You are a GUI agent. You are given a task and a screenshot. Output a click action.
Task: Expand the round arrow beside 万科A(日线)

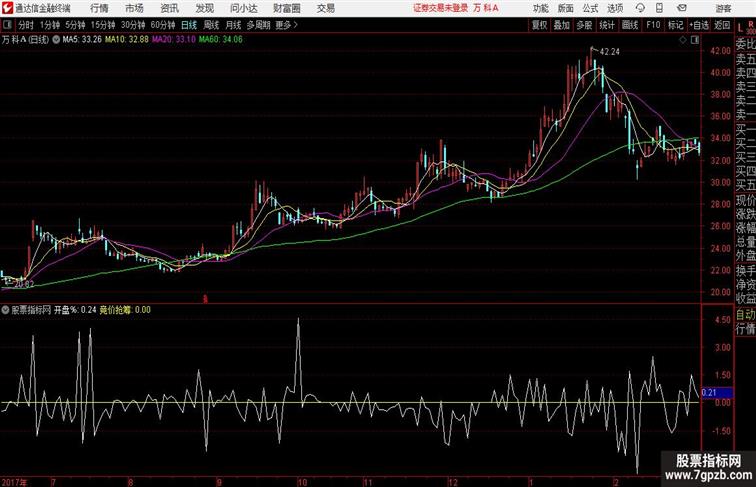56,40
